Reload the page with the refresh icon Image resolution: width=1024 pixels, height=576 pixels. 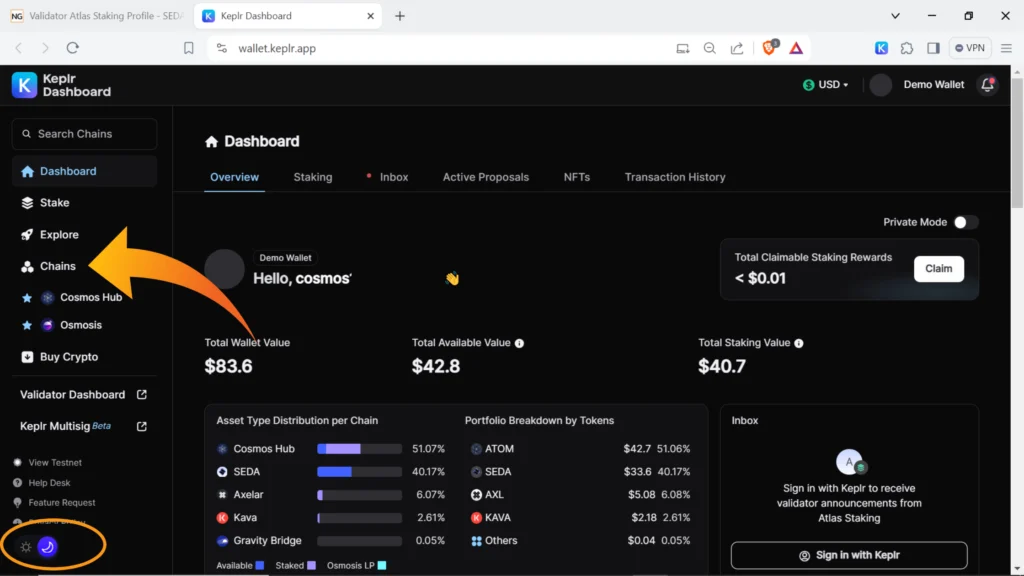pyautogui.click(x=73, y=48)
